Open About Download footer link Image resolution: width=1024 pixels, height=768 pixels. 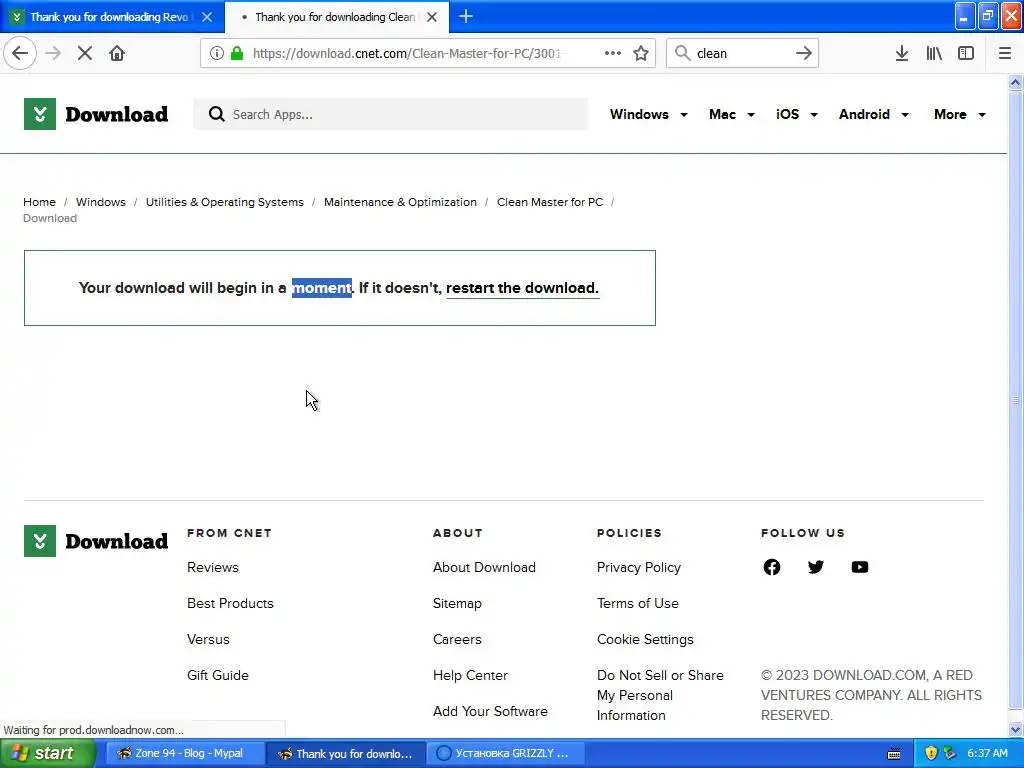click(x=484, y=568)
